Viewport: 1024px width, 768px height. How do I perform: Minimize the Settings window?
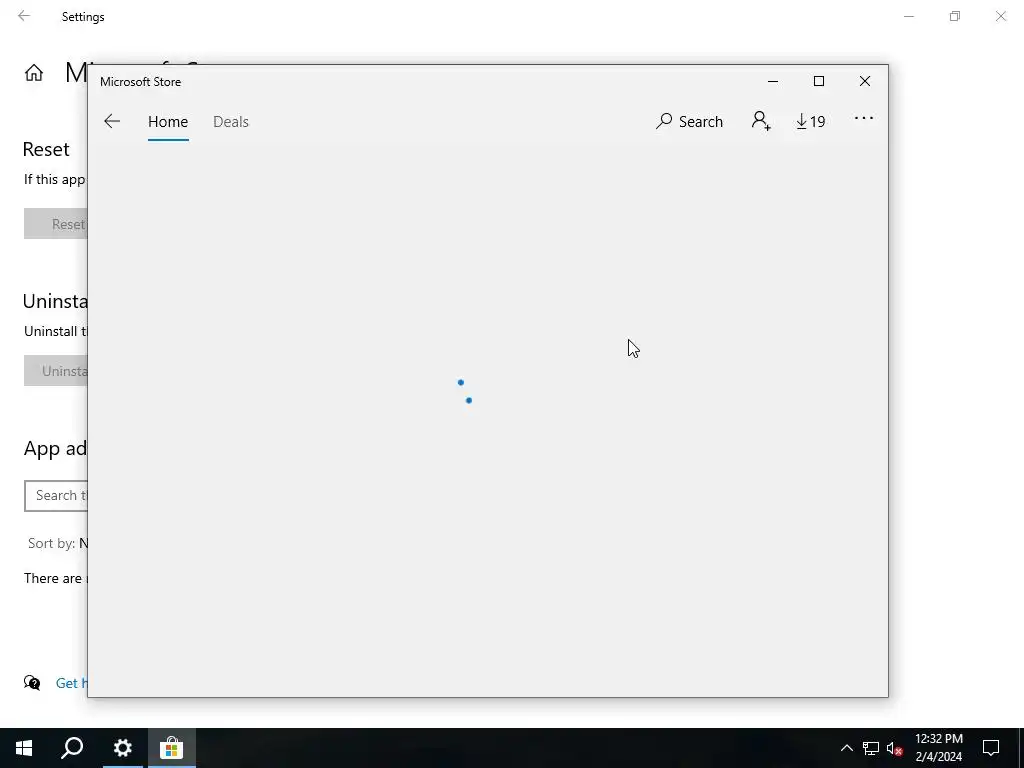[909, 16]
